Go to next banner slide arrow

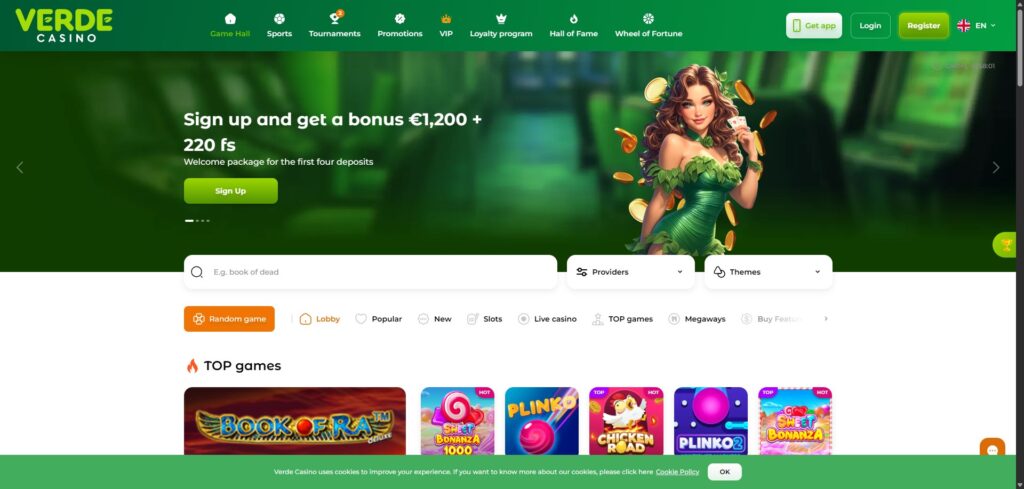pos(996,168)
